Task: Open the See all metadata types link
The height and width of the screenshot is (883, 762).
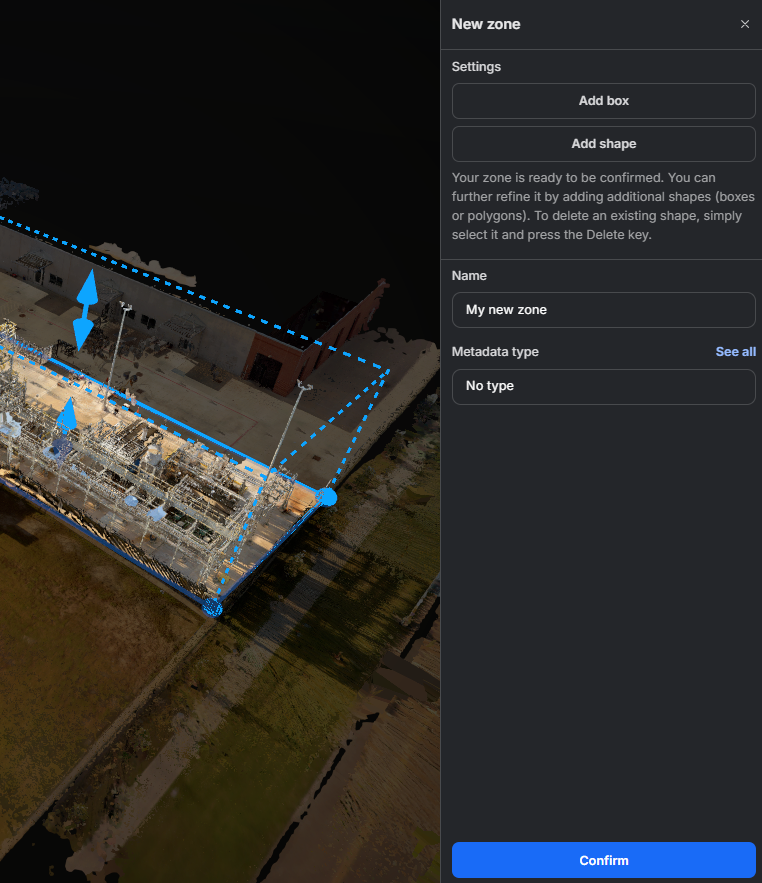Action: pyautogui.click(x=735, y=351)
